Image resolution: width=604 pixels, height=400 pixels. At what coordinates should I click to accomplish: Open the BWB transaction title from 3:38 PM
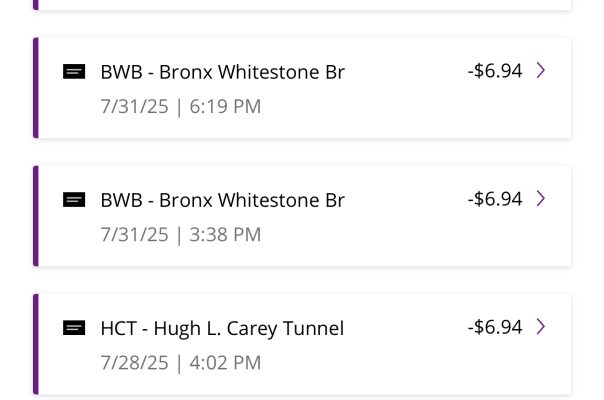222,200
